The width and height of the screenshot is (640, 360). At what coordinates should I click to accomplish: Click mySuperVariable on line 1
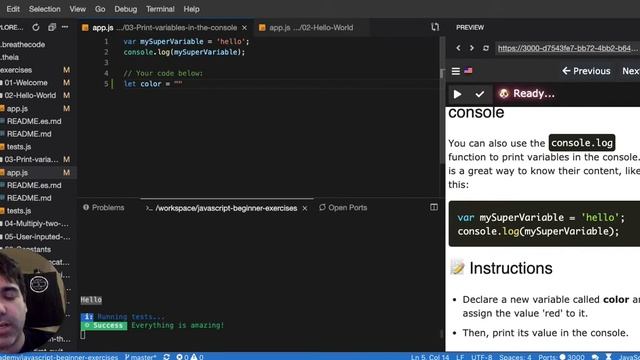(171, 42)
